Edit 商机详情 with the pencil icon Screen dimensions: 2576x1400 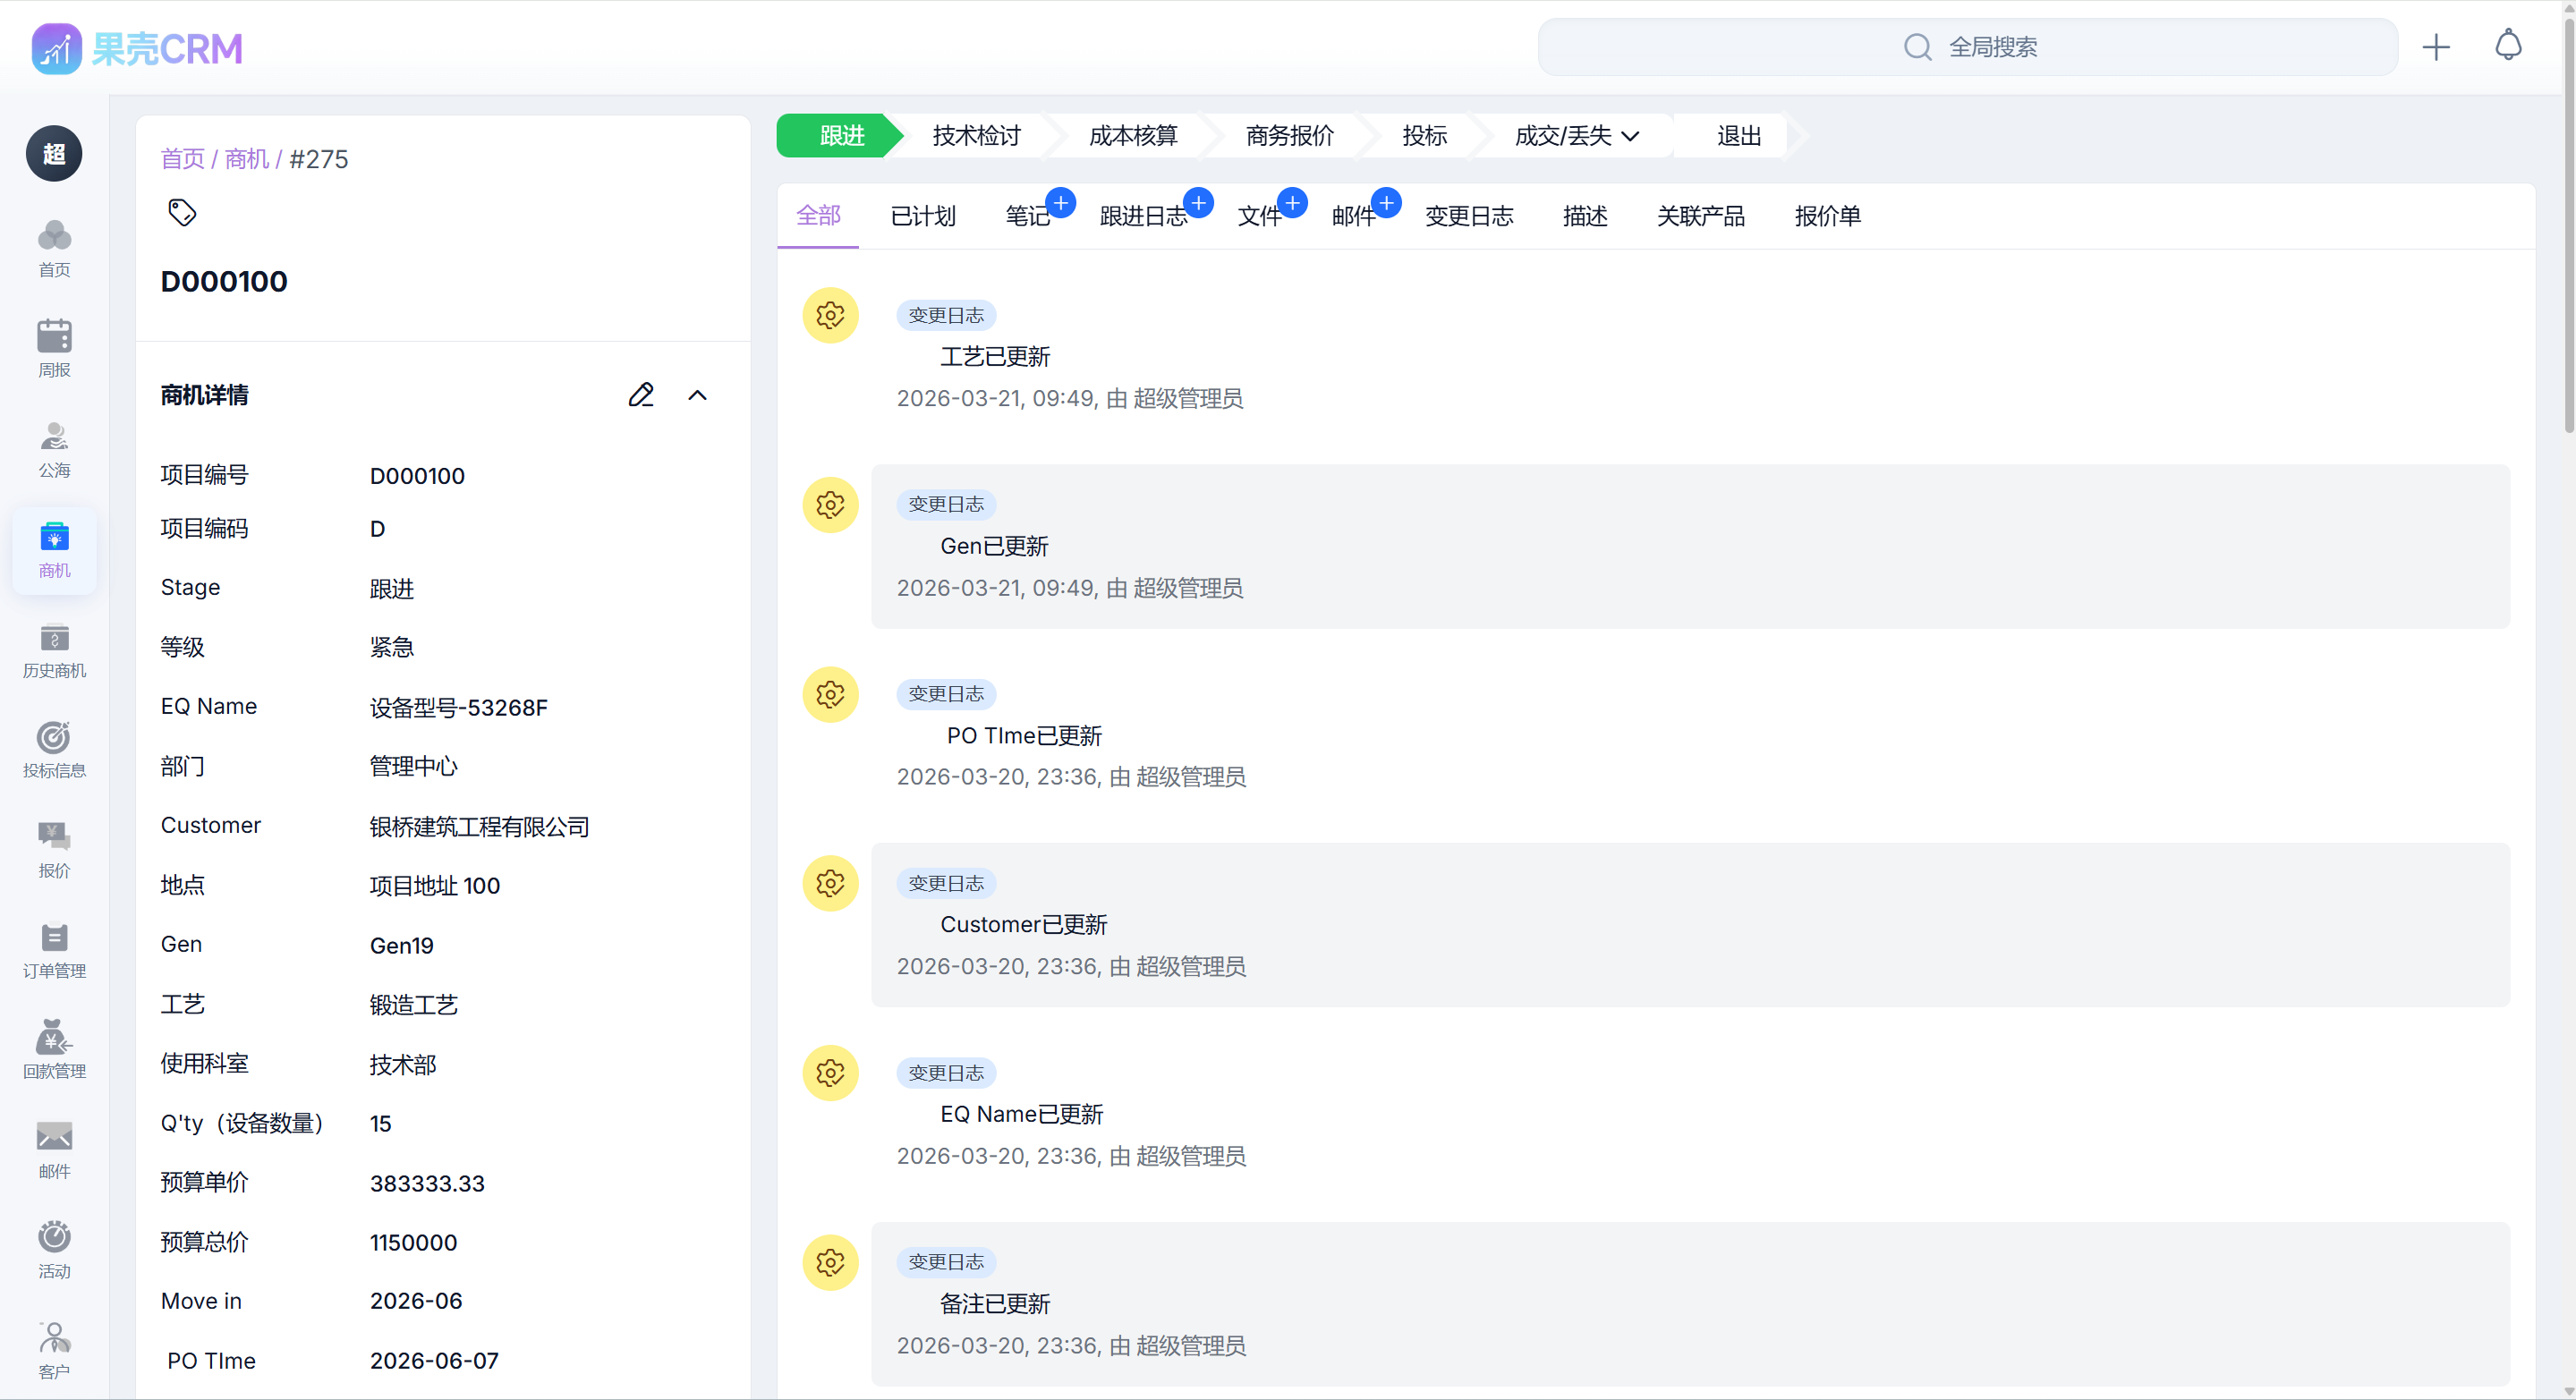[x=641, y=394]
